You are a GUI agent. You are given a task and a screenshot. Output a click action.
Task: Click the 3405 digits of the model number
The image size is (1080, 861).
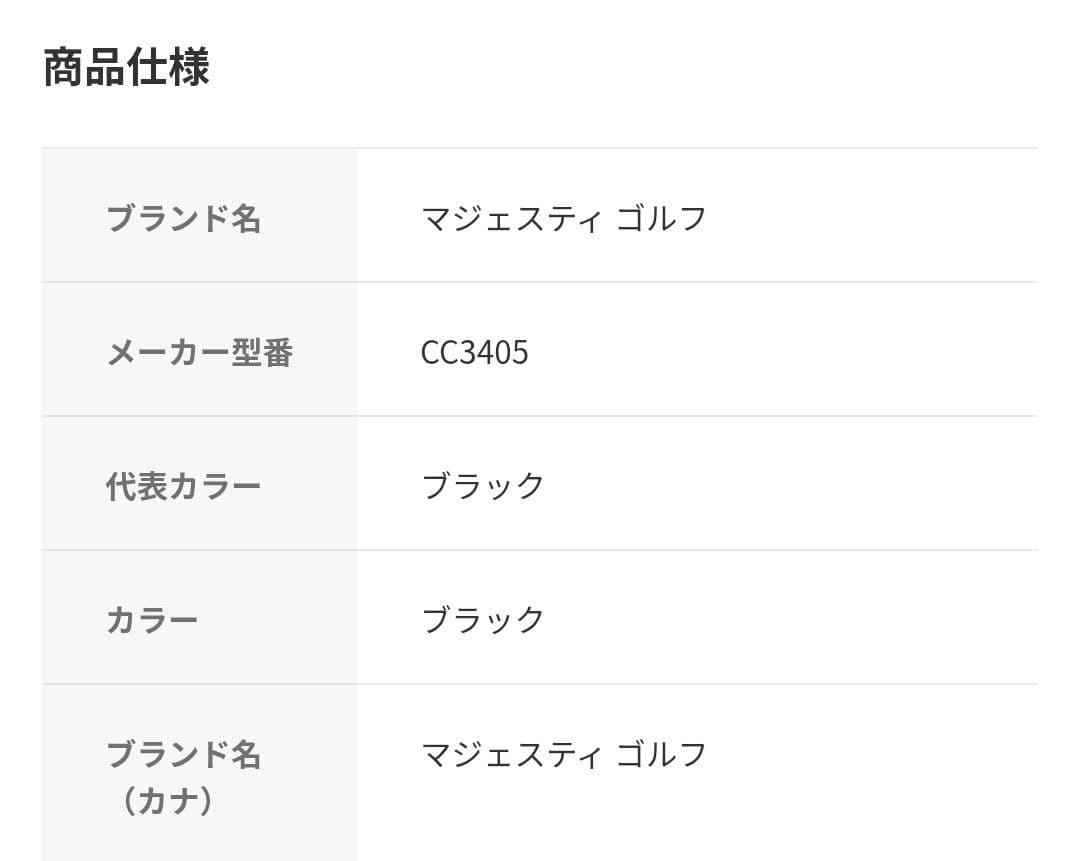point(493,352)
